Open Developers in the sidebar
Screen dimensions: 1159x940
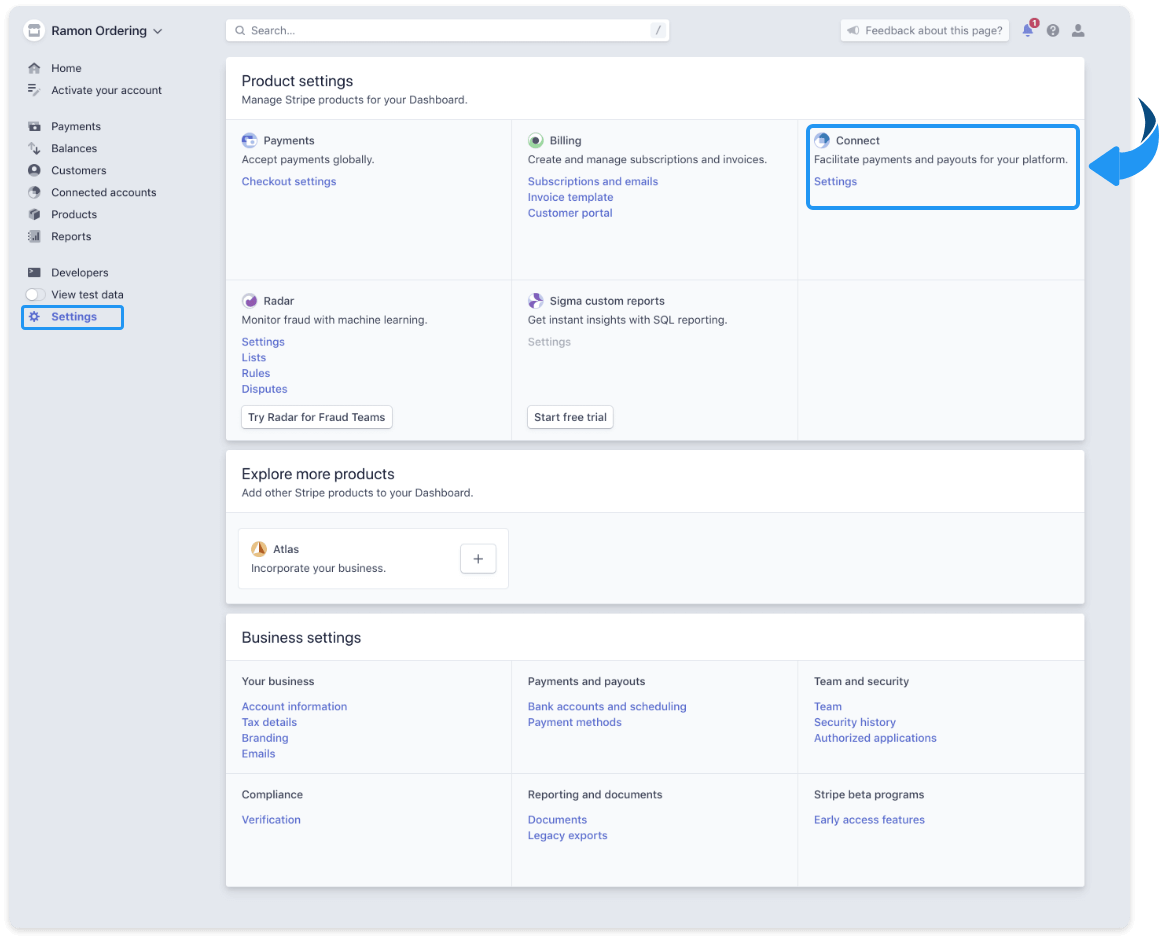[80, 273]
